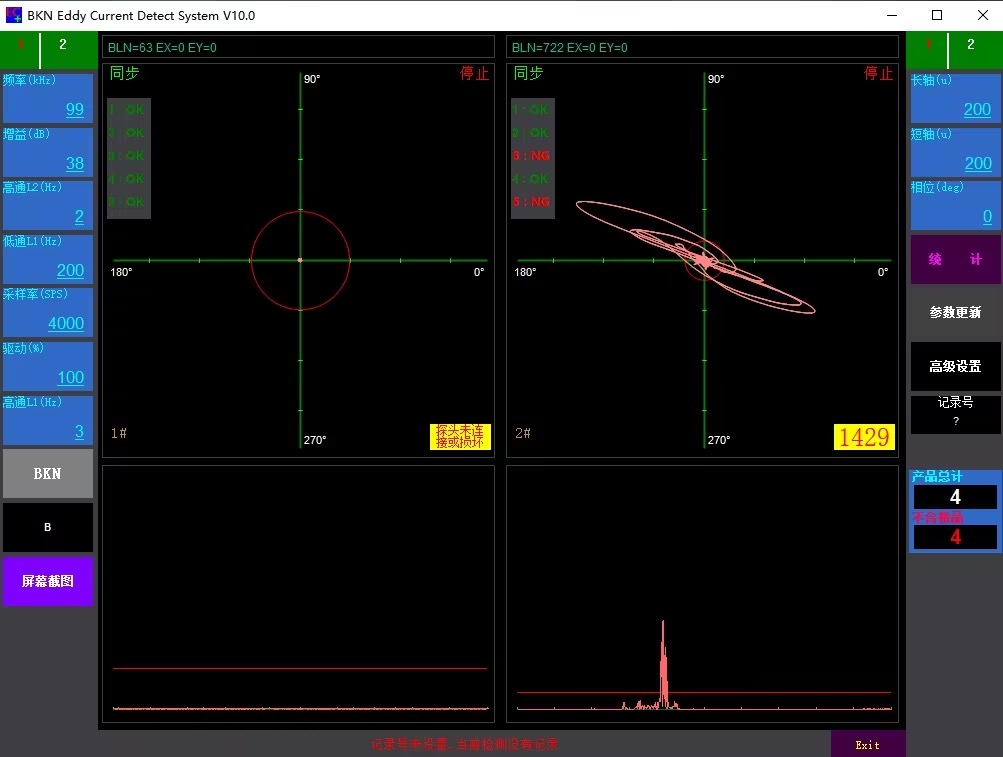Set the 相位(deg) phase value

tap(986, 217)
